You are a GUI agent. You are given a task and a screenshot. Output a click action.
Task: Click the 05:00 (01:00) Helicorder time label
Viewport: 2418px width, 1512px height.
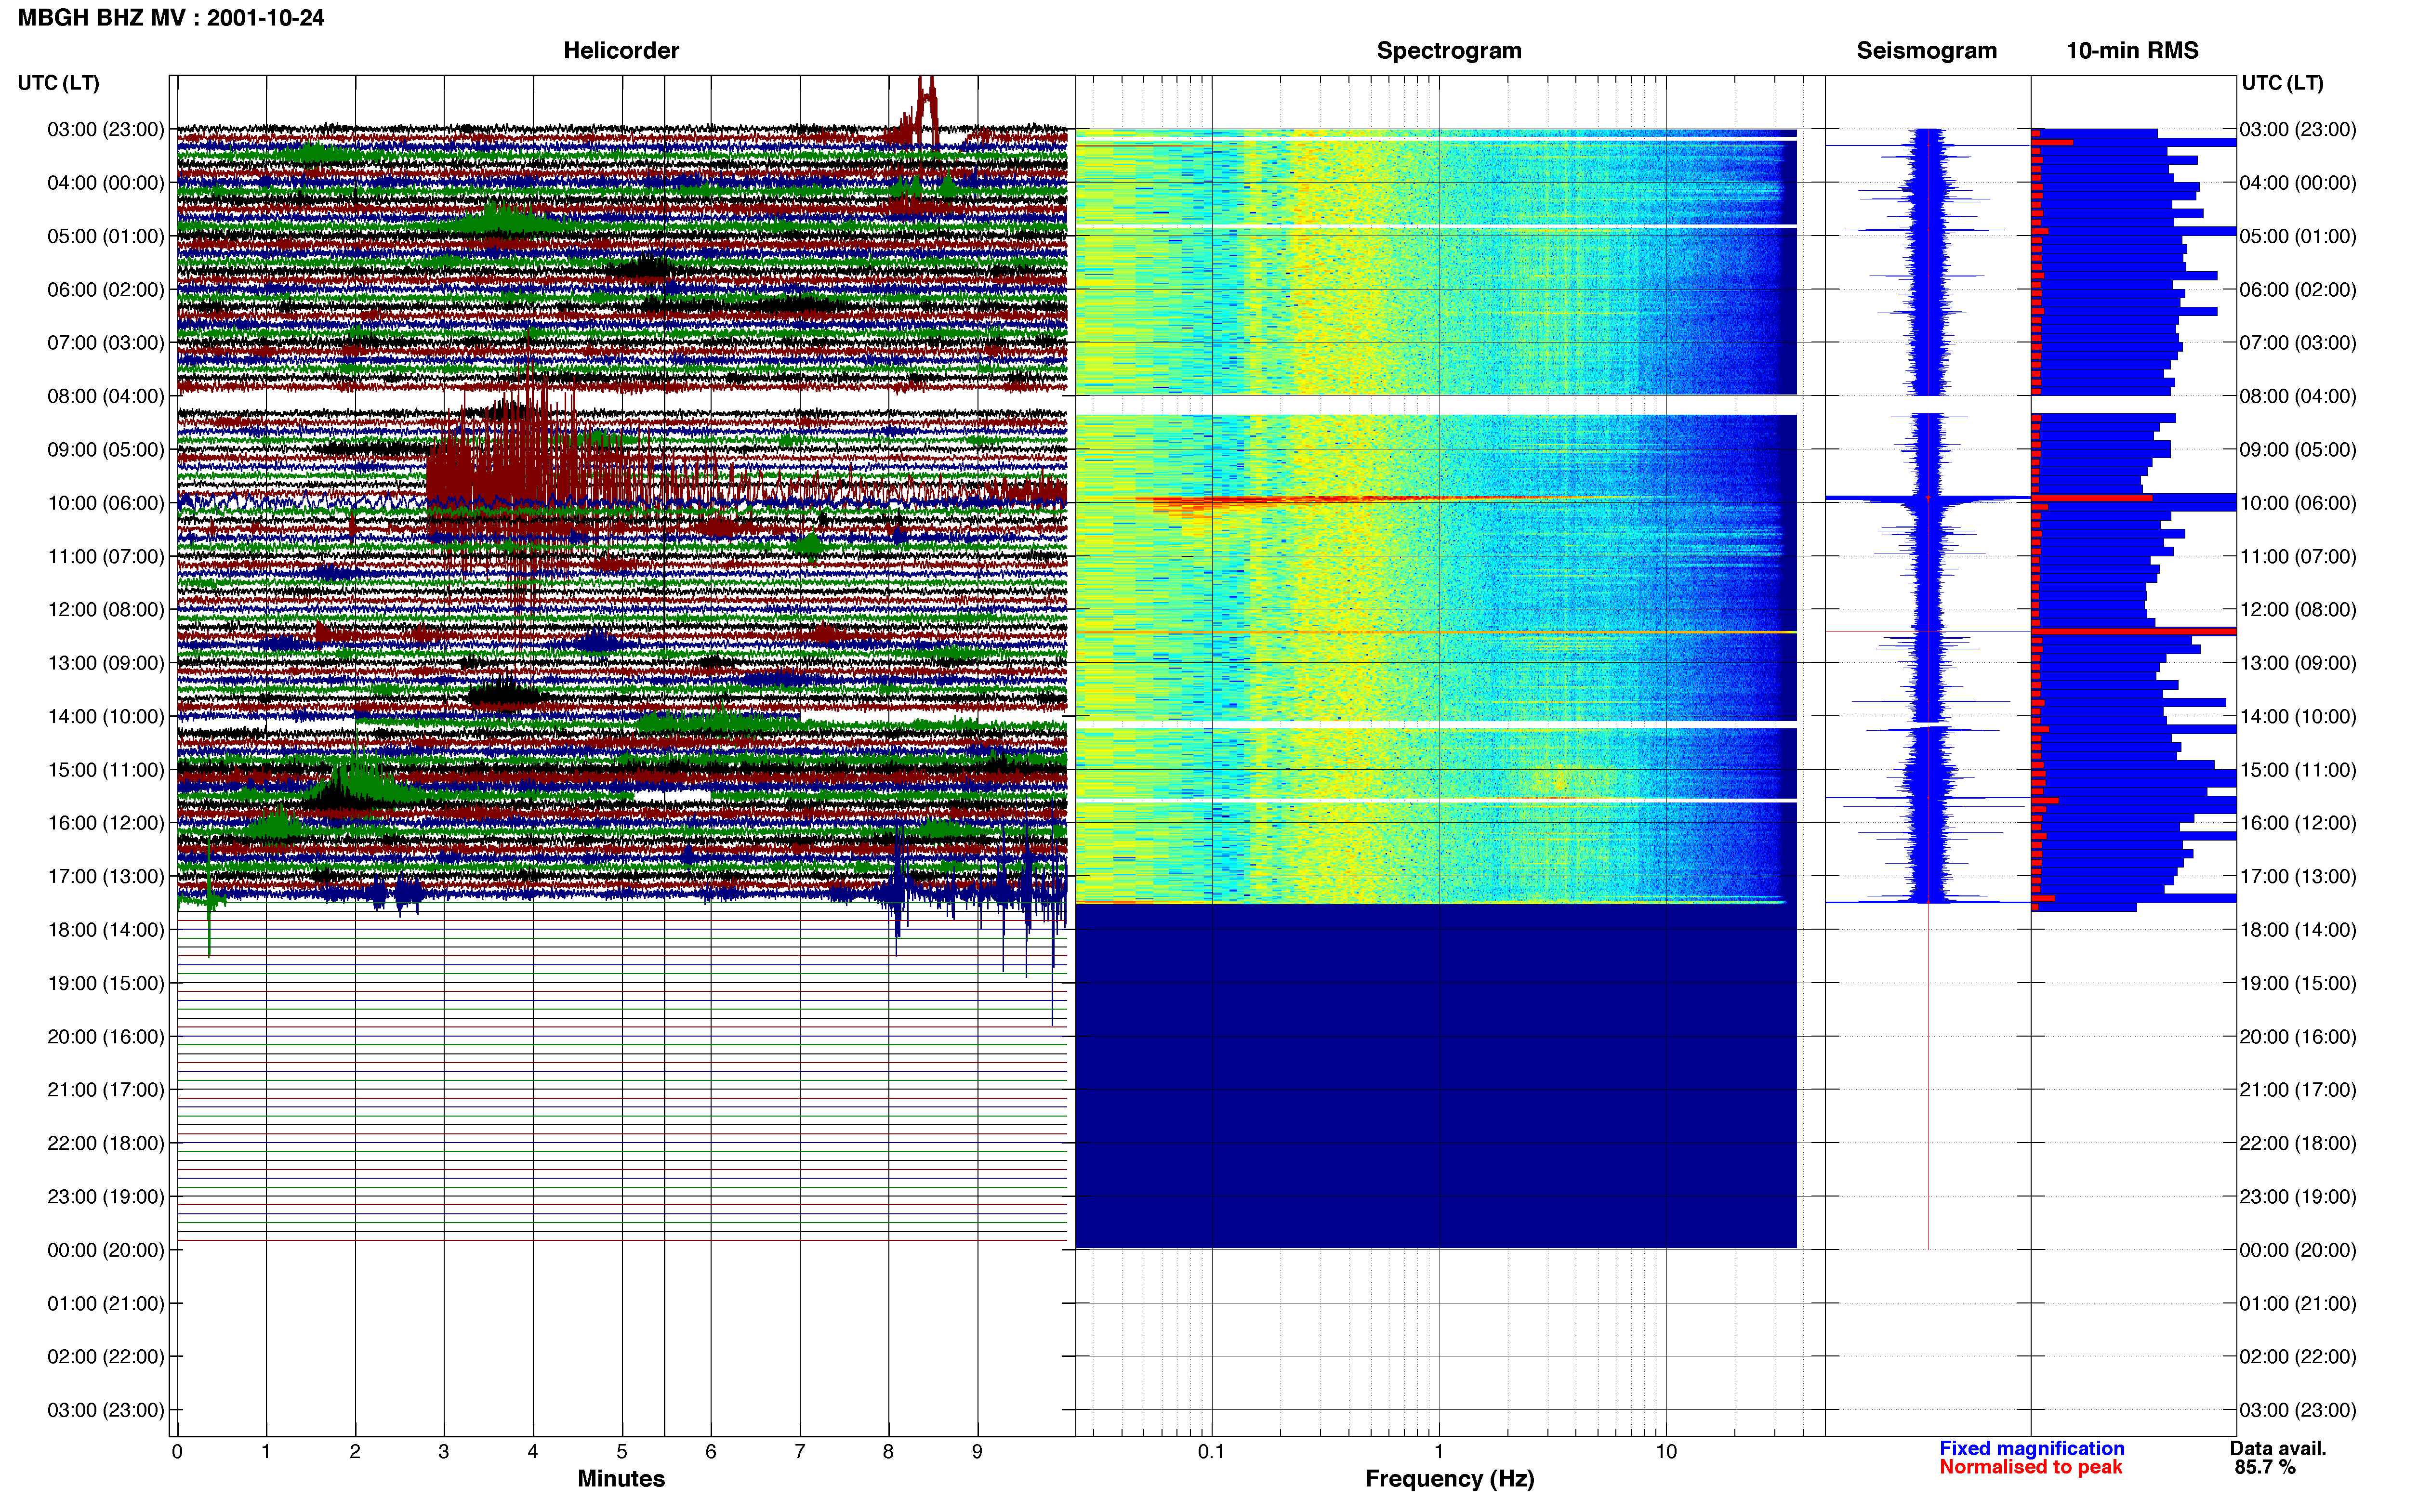coord(106,236)
